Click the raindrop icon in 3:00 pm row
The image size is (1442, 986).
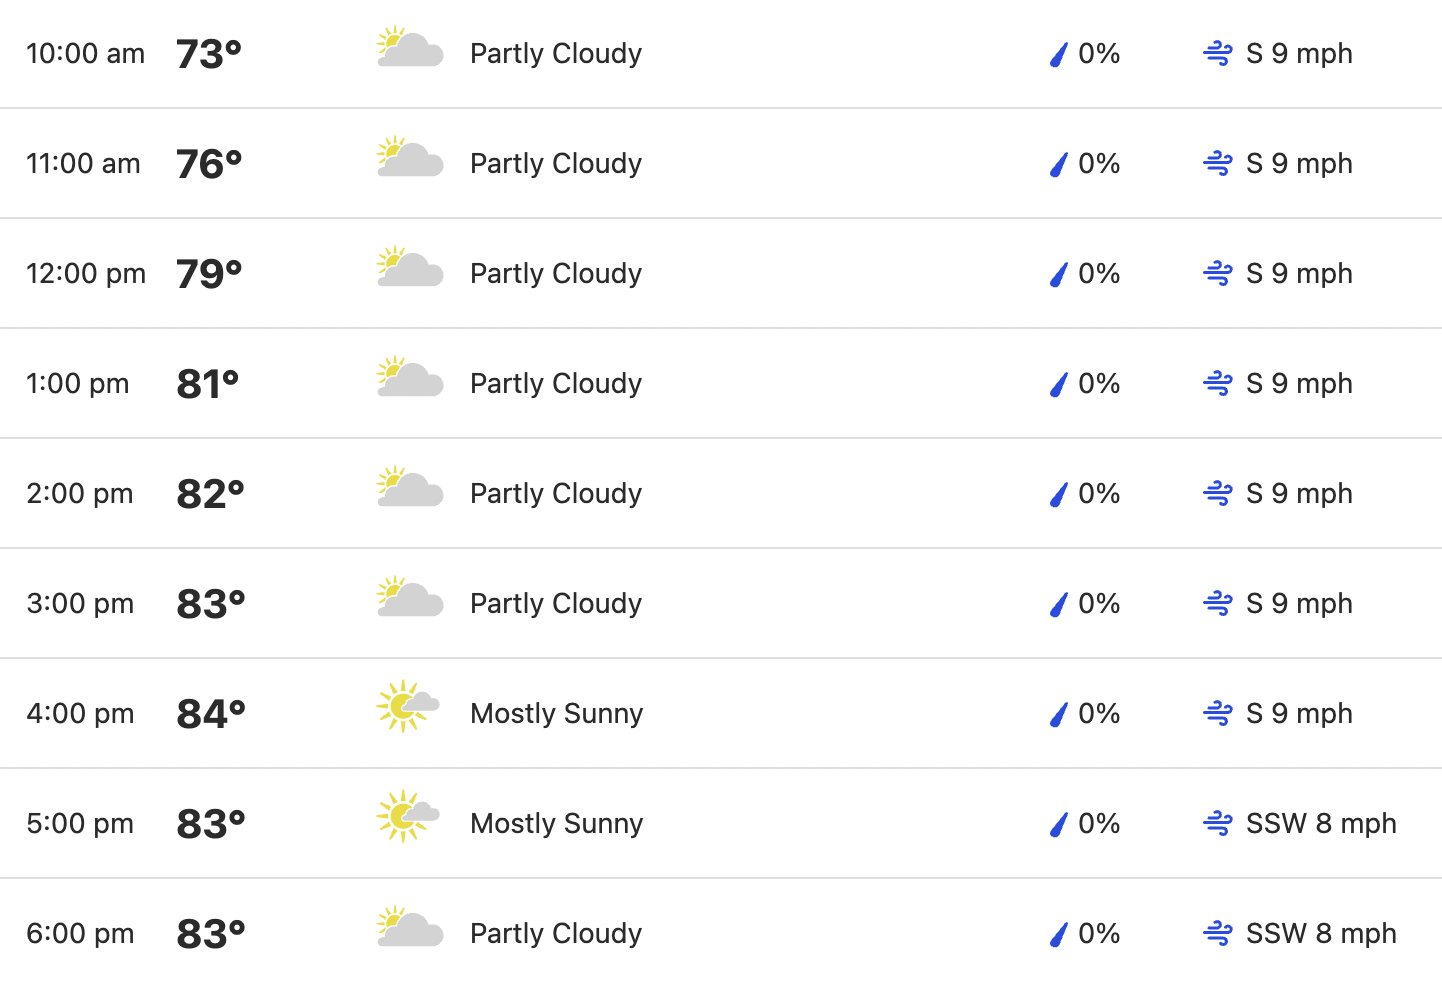(1058, 603)
